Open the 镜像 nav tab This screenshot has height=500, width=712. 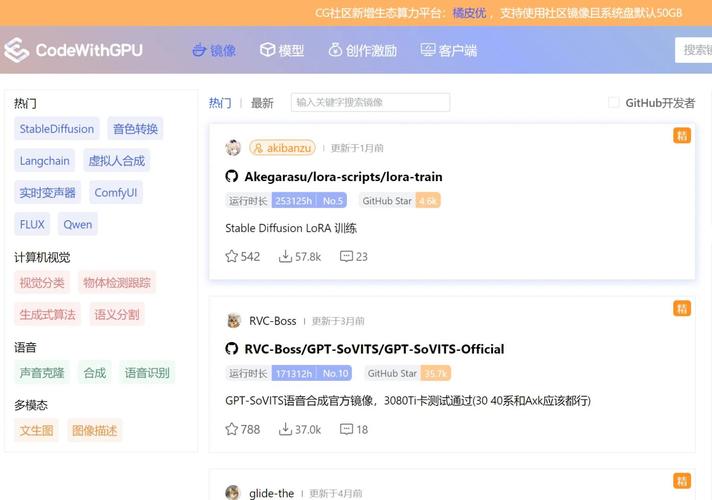pyautogui.click(x=214, y=50)
